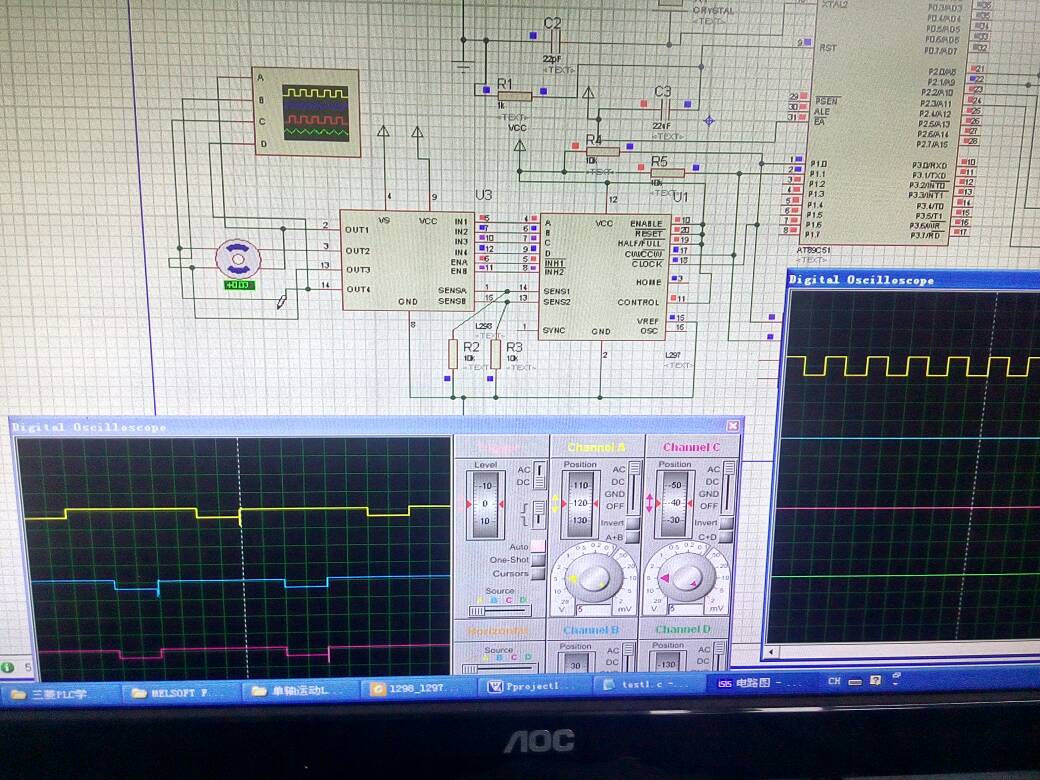The width and height of the screenshot is (1040, 780).
Task: Toggle the Cursors button
Action: click(x=538, y=572)
